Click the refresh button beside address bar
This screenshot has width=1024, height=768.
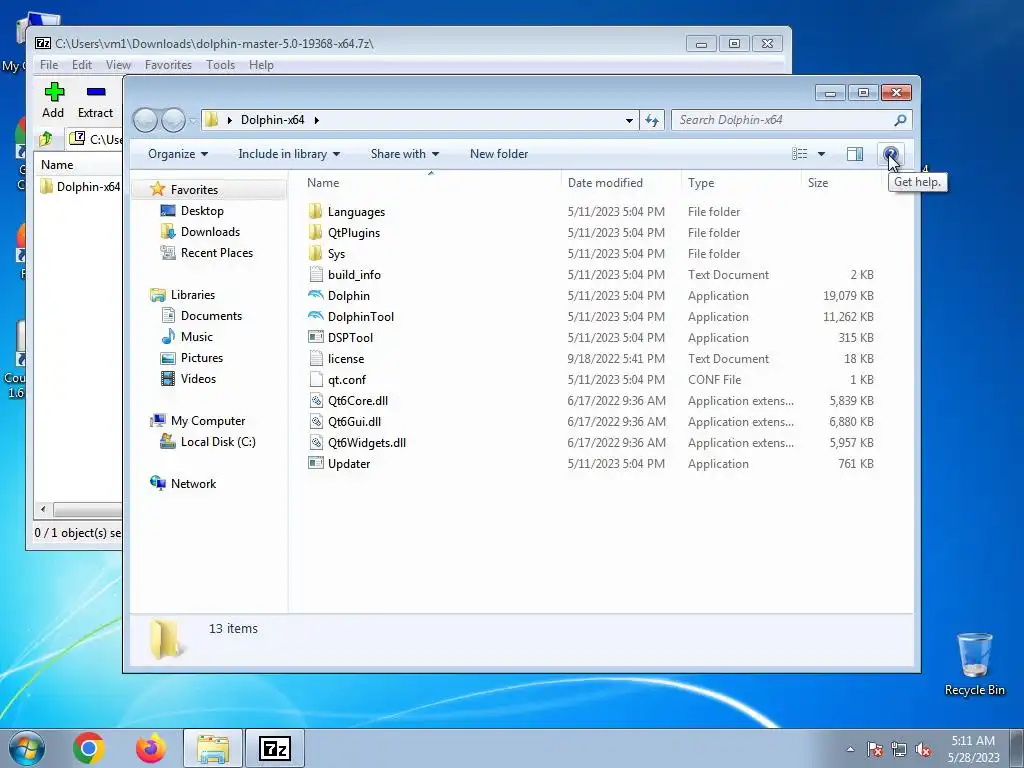pos(652,120)
